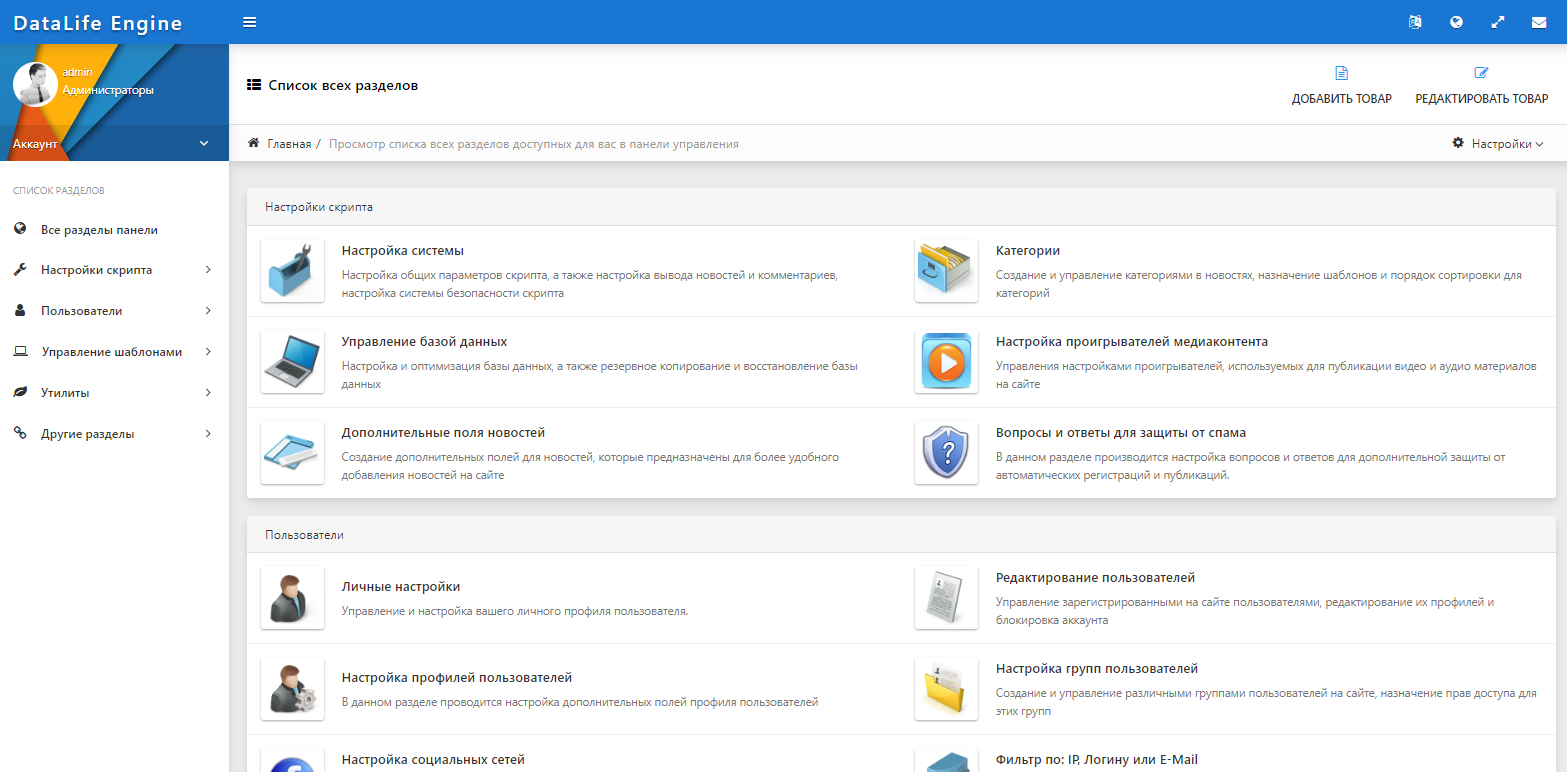Click the blue shield question mark icon
1567x772 pixels.
tap(946, 453)
